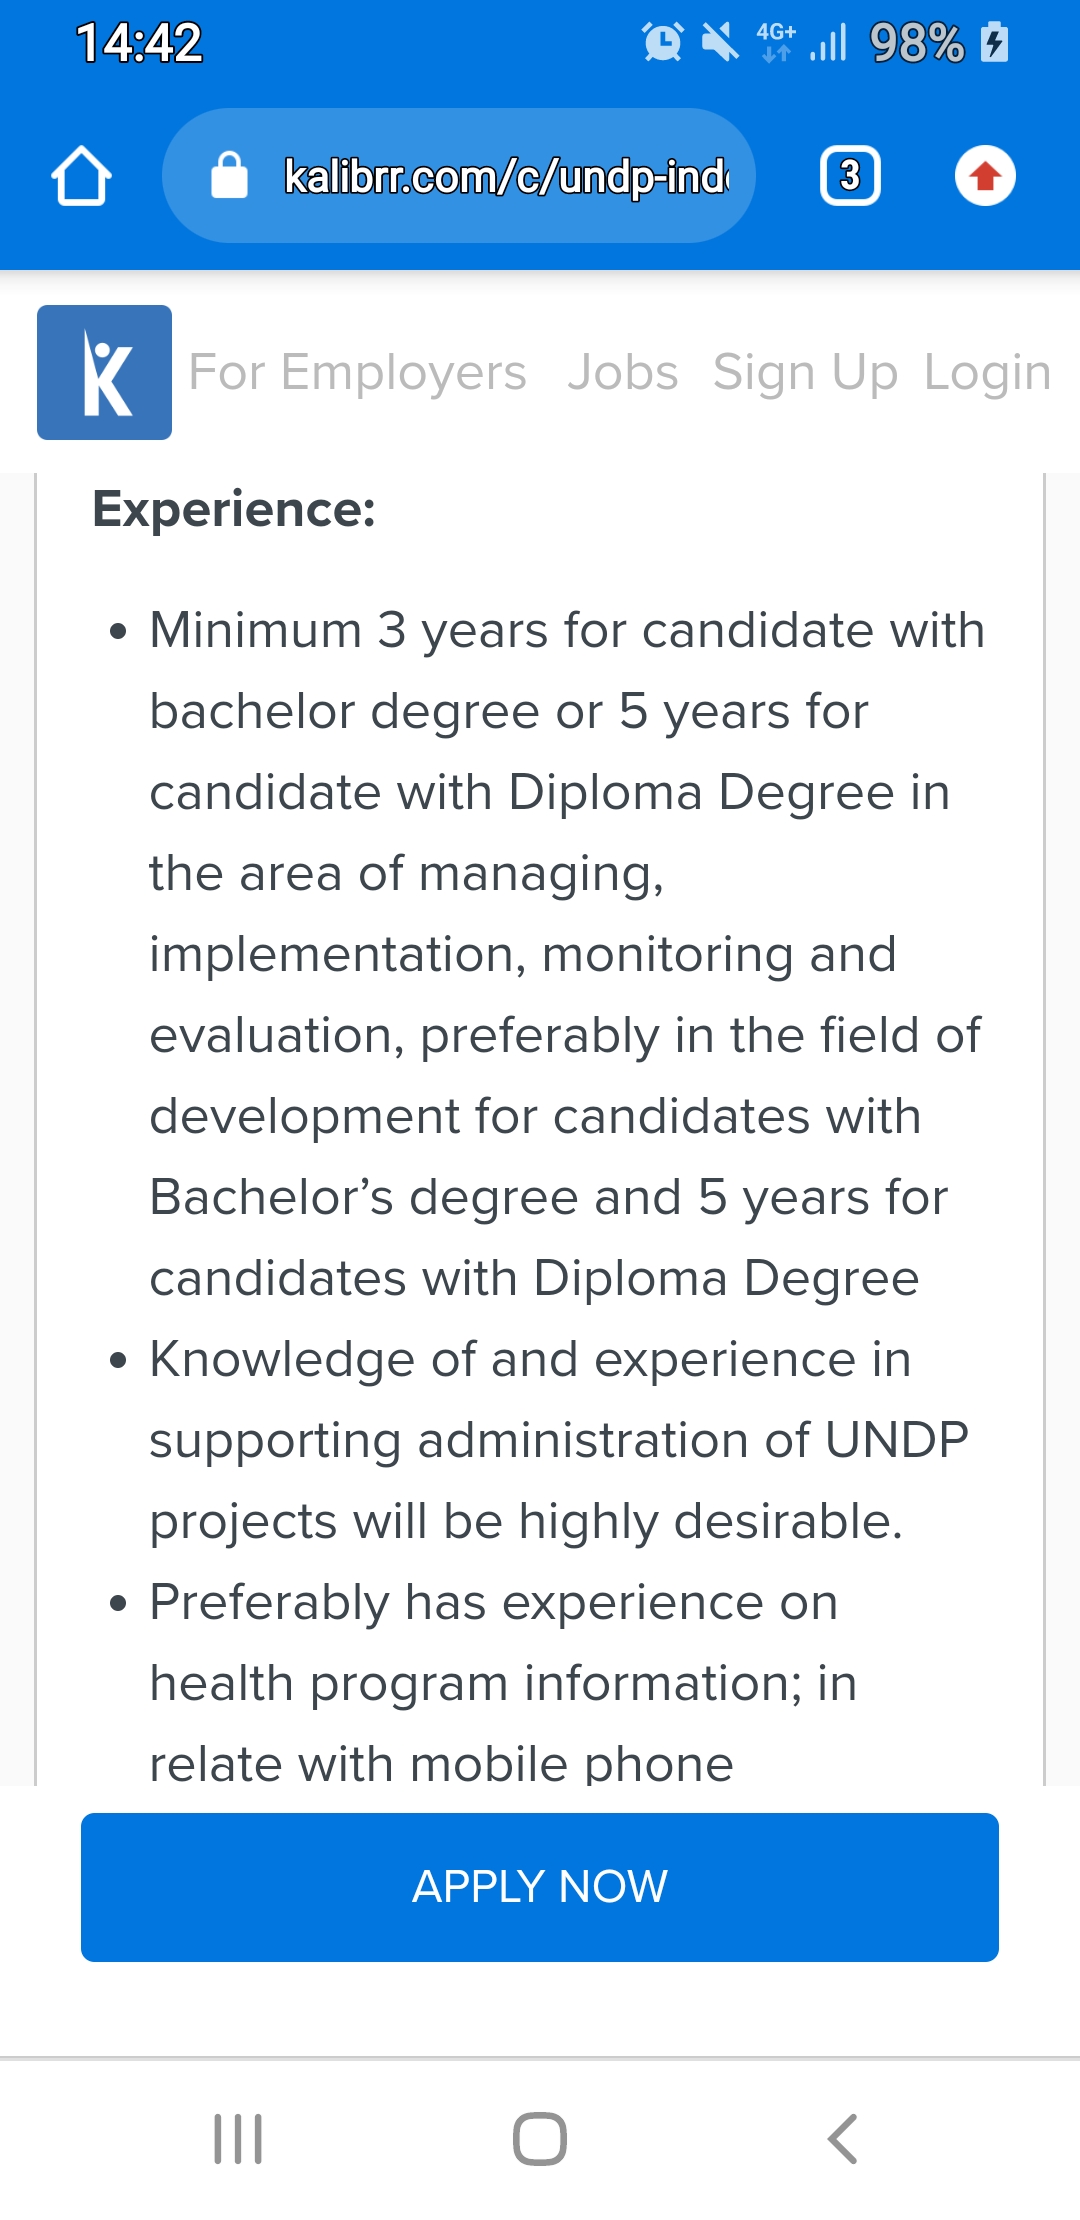
Task: Go to the For Employers page
Action: click(x=357, y=372)
